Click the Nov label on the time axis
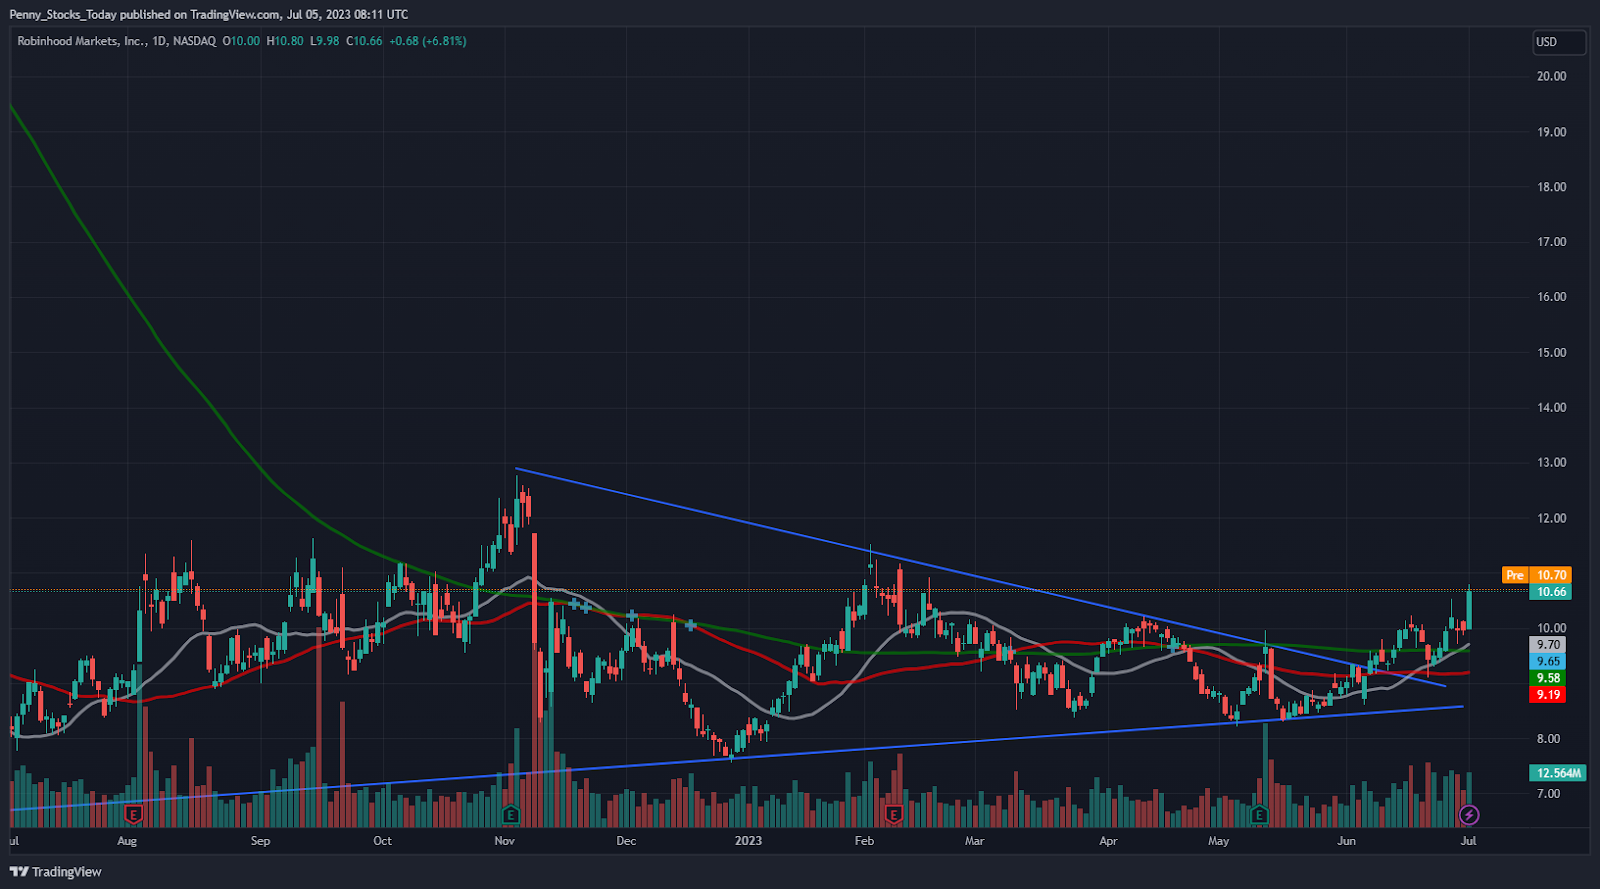The width and height of the screenshot is (1600, 889). pyautogui.click(x=504, y=841)
